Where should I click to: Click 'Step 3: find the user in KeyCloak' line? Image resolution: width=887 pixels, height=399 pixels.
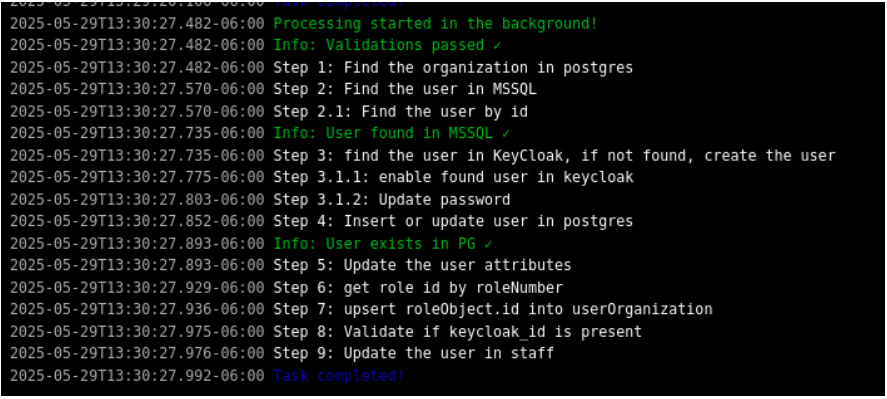pyautogui.click(x=554, y=156)
